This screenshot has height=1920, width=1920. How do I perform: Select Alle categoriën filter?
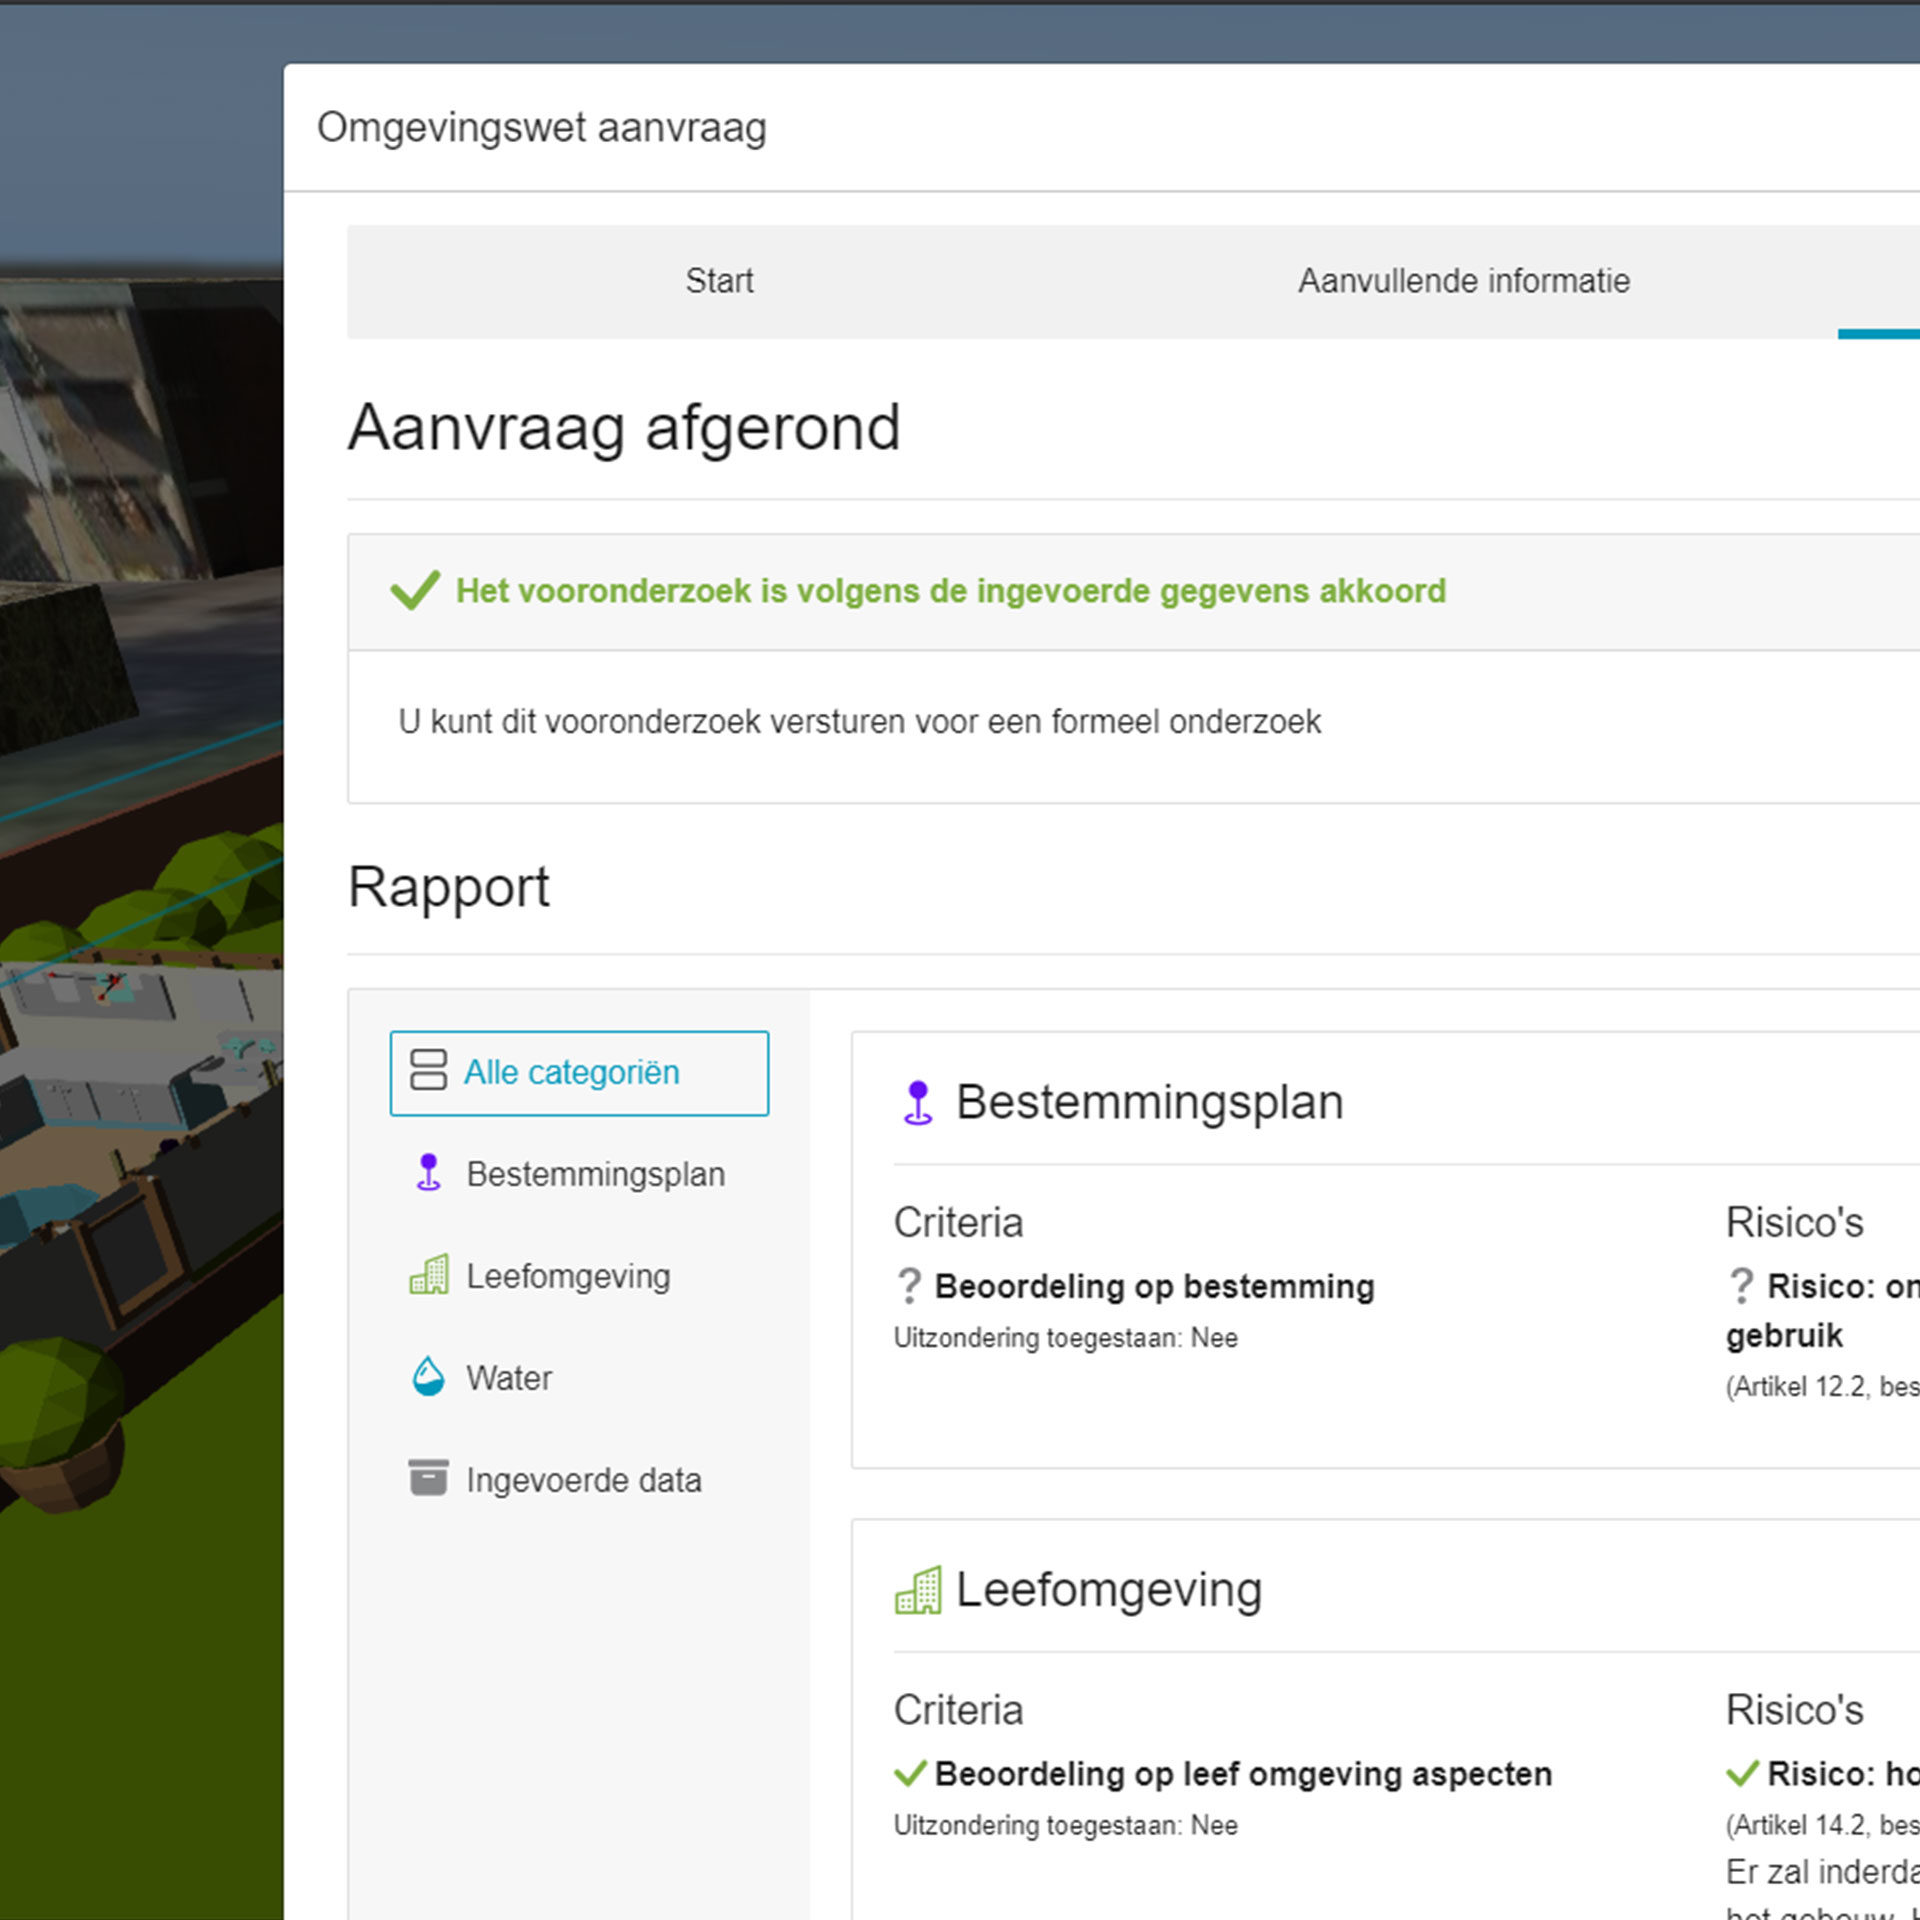tap(579, 1073)
